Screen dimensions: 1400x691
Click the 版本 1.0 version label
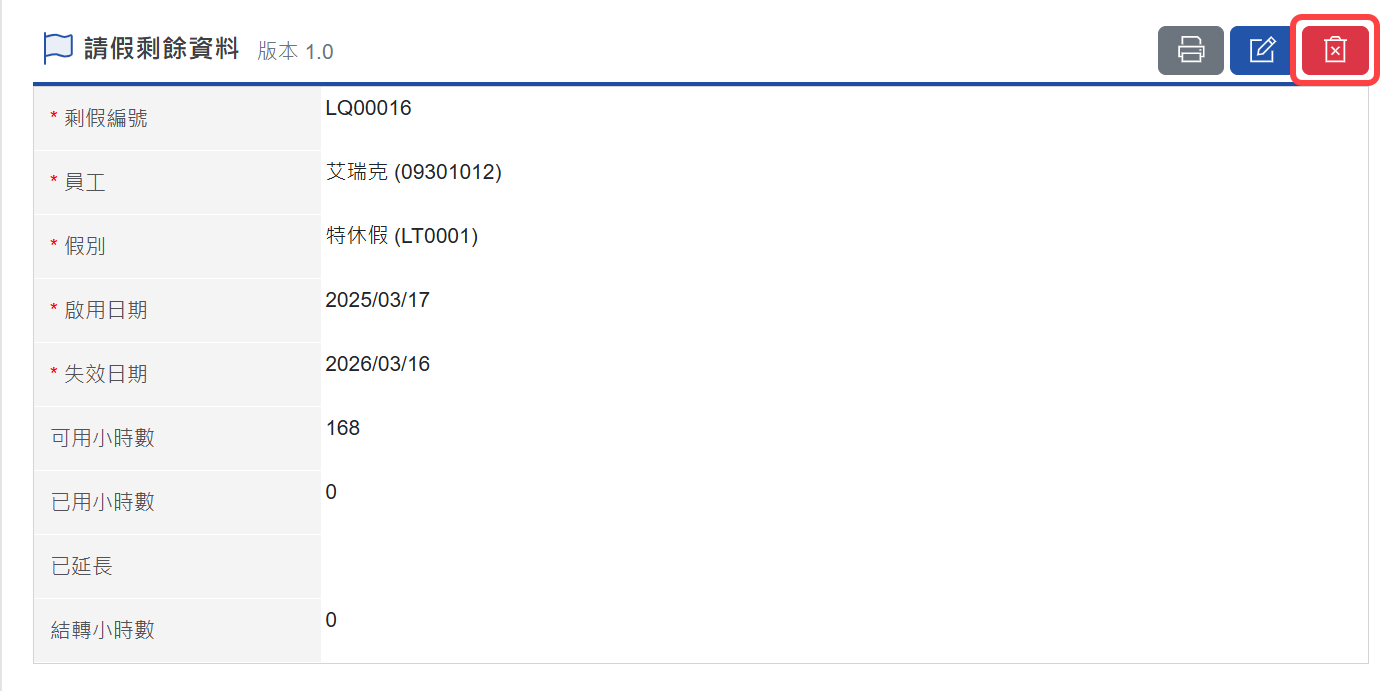tap(295, 51)
